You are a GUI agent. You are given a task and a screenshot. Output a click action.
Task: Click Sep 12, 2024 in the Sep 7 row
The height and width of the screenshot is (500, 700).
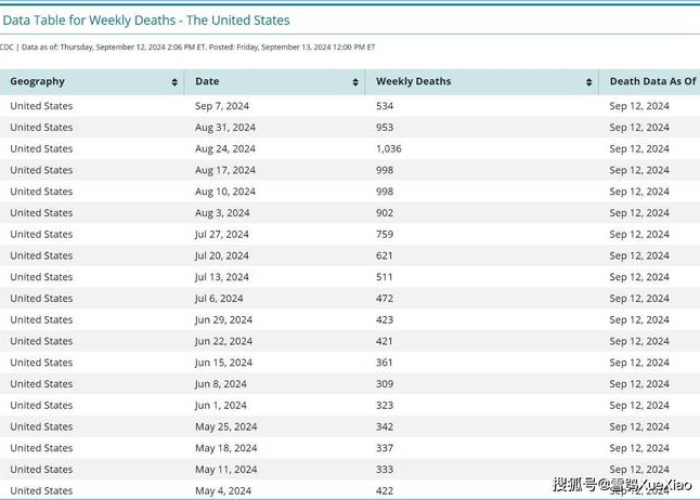639,106
